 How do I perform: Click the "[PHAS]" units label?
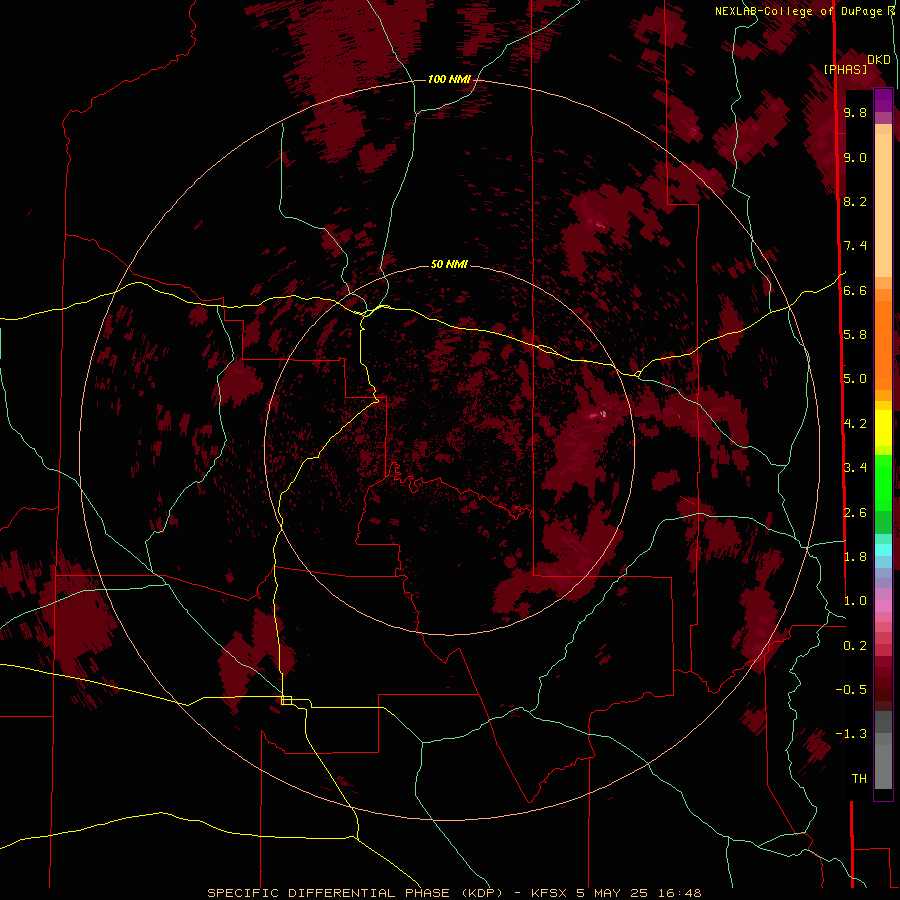[845, 70]
